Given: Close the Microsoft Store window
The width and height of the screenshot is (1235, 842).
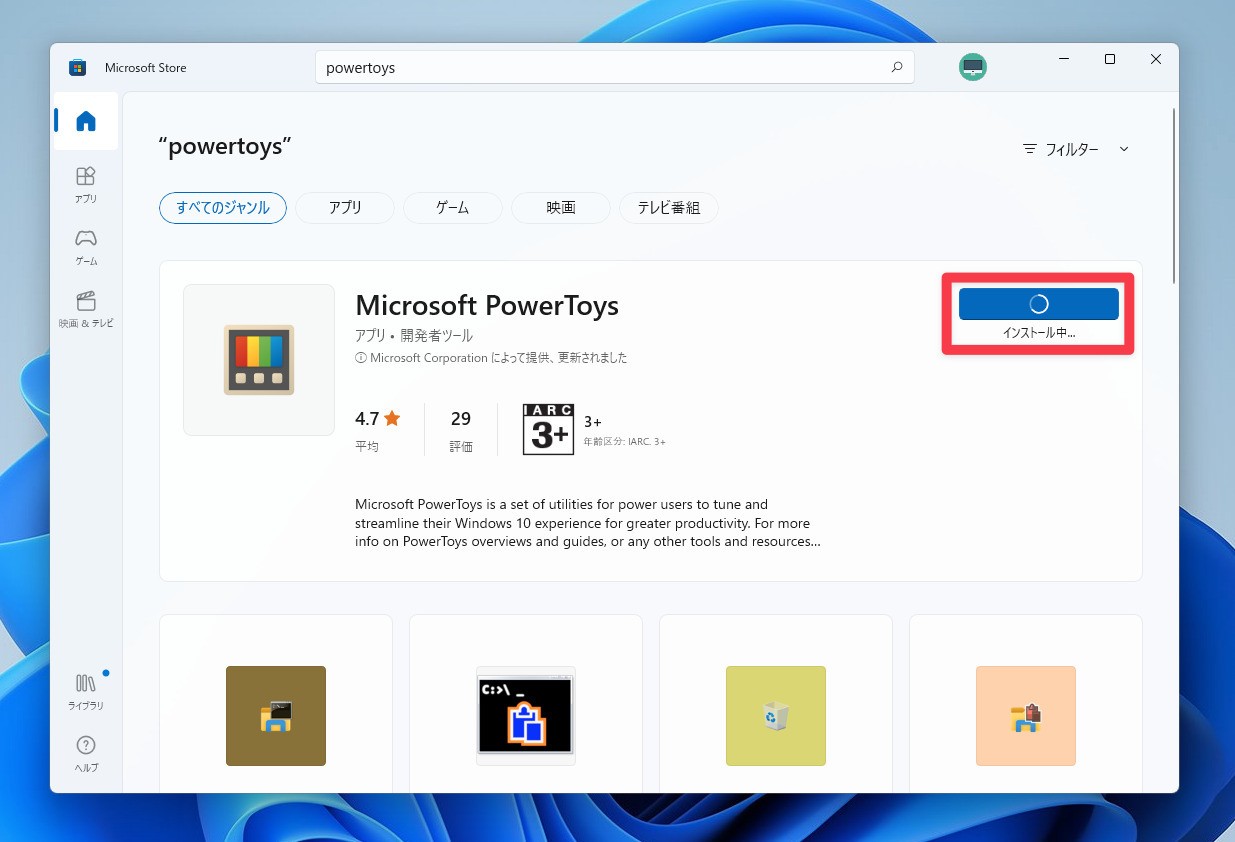Looking at the screenshot, I should tap(1156, 59).
